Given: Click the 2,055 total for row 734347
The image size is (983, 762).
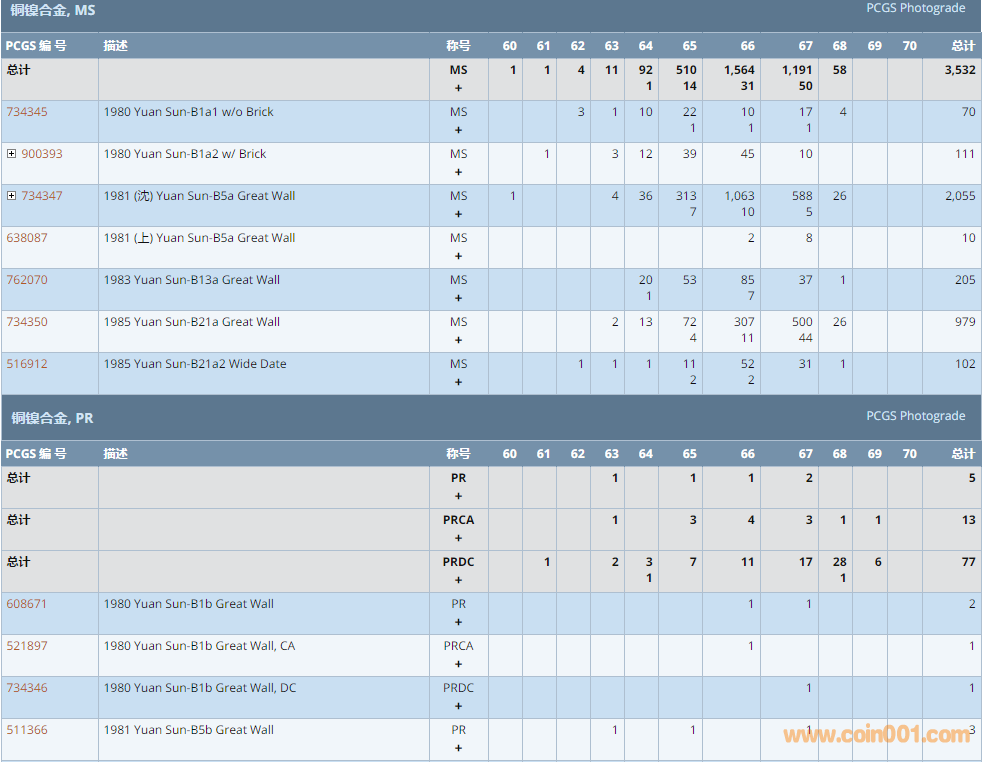Looking at the screenshot, I should tap(959, 196).
